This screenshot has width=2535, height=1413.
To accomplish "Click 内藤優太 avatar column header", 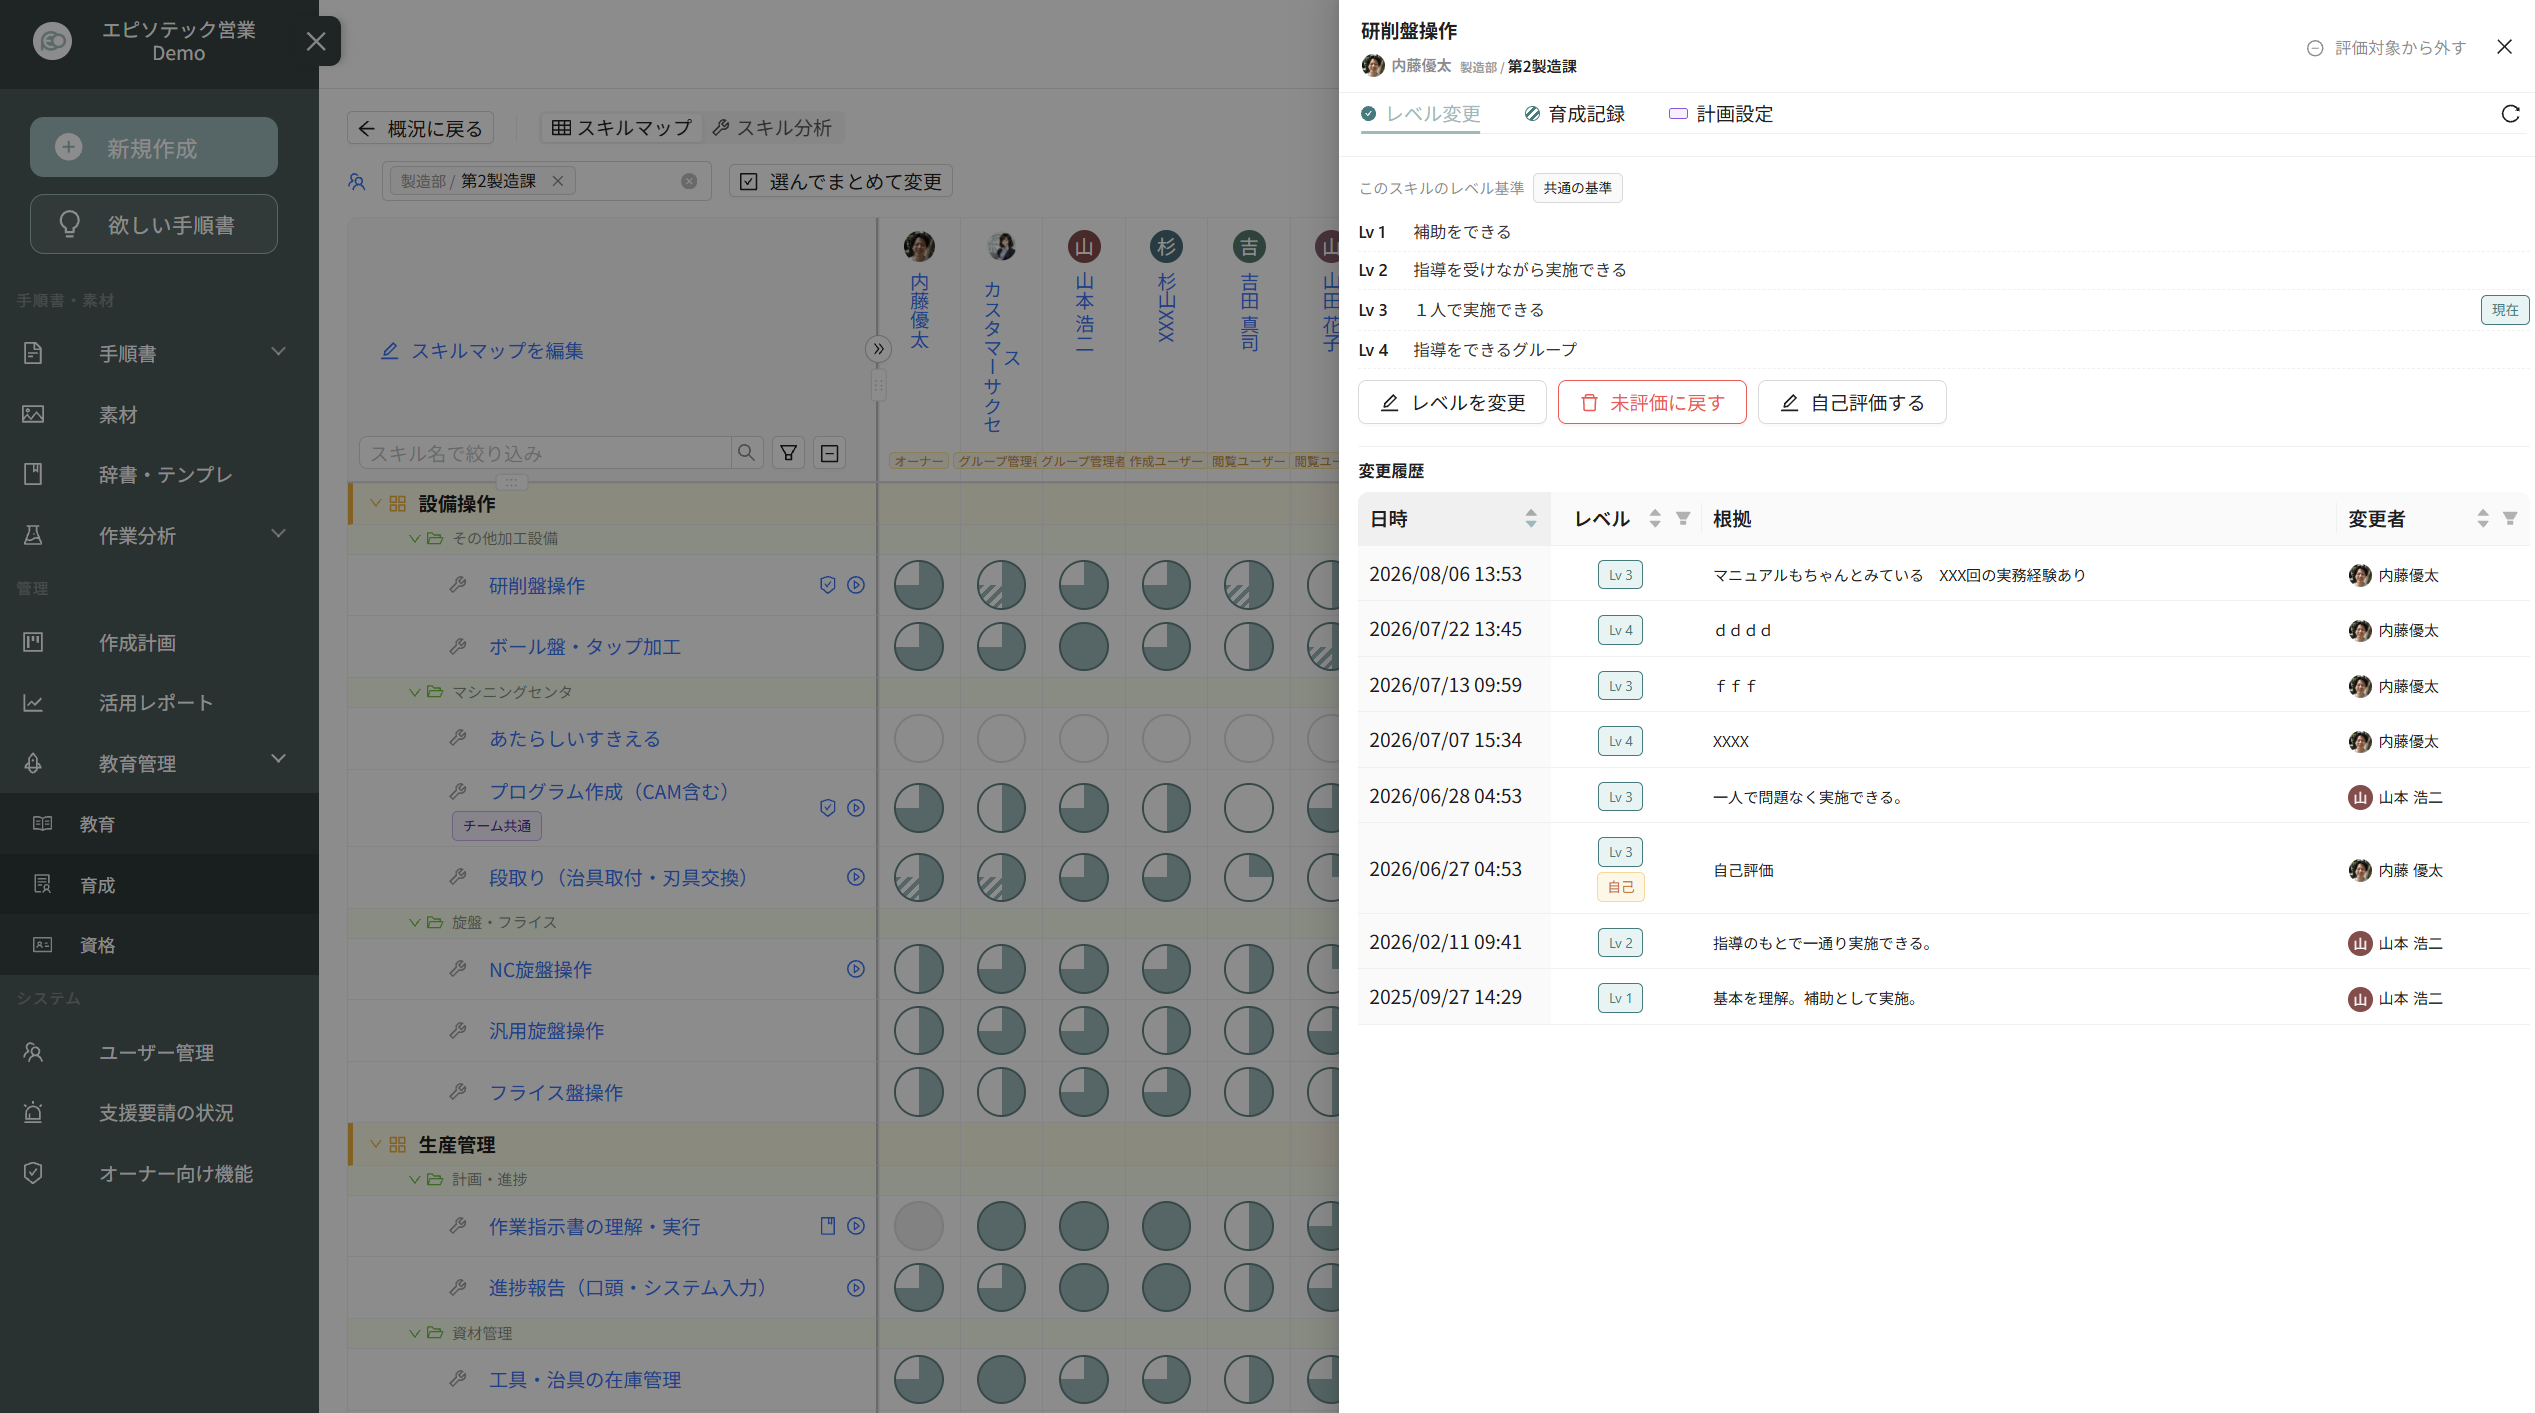I will pyautogui.click(x=919, y=245).
